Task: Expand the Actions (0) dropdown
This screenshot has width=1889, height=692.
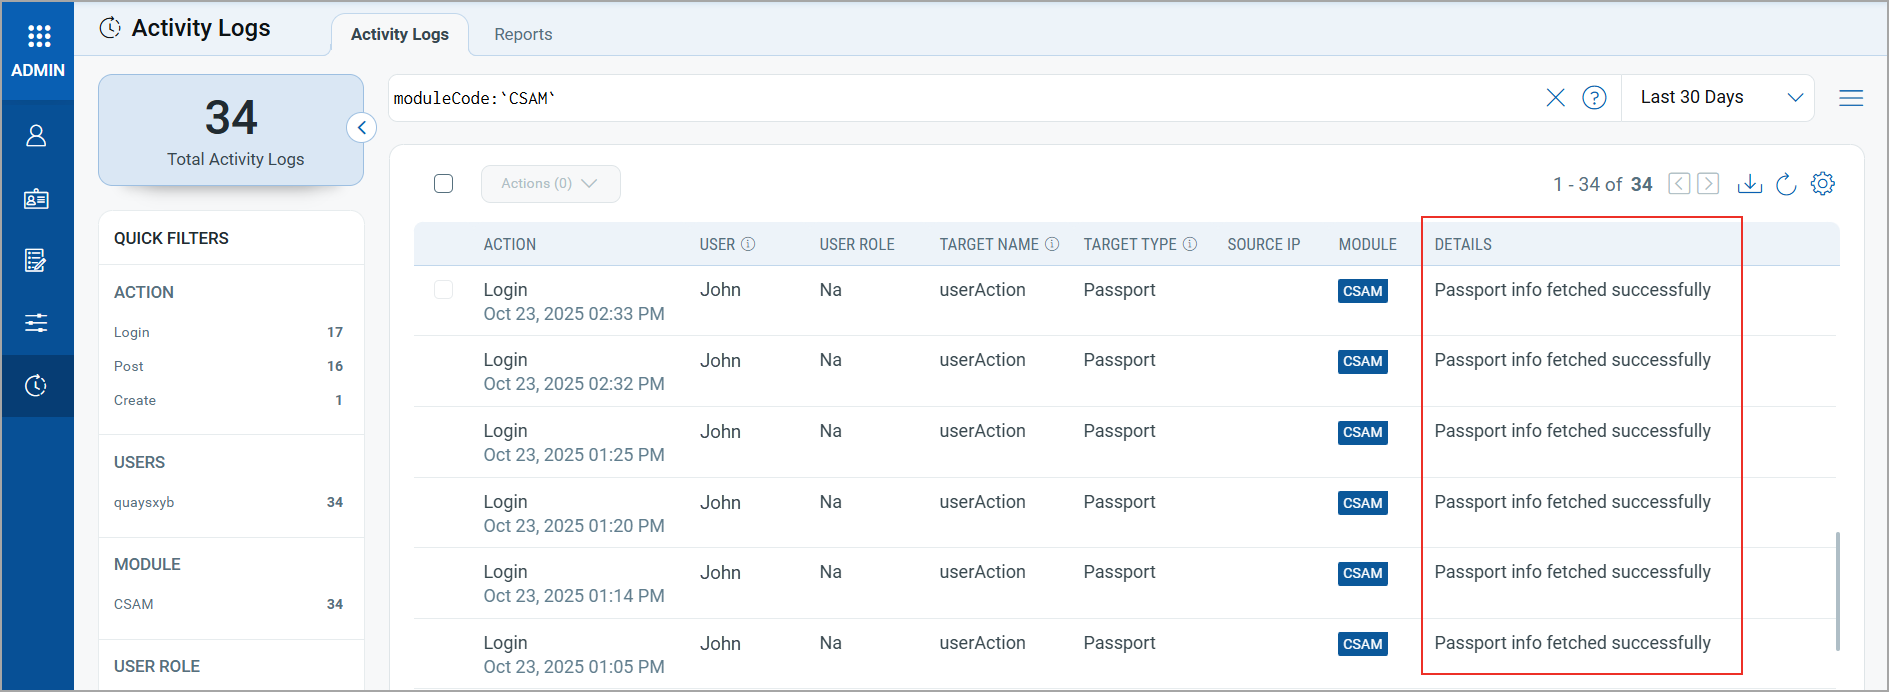Action: tap(550, 184)
